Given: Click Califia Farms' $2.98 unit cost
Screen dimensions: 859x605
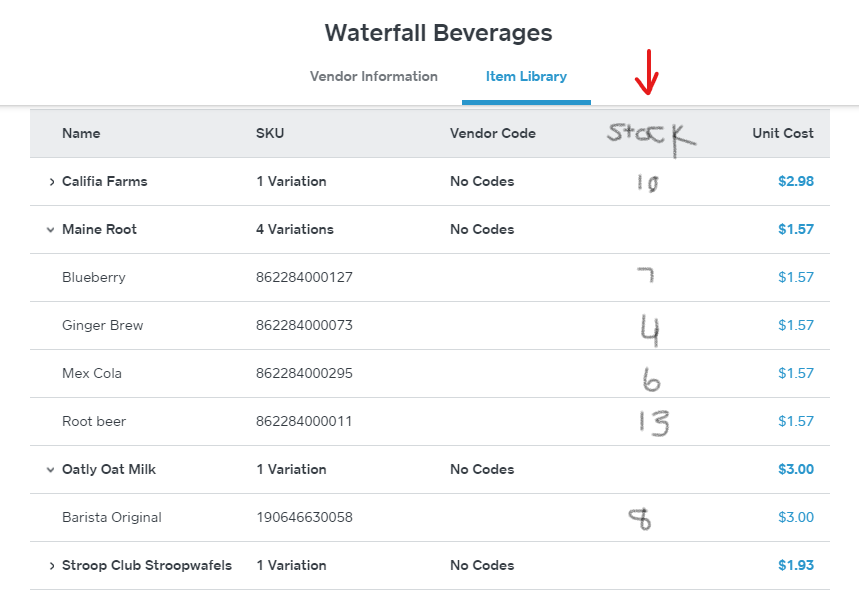Looking at the screenshot, I should point(795,182).
